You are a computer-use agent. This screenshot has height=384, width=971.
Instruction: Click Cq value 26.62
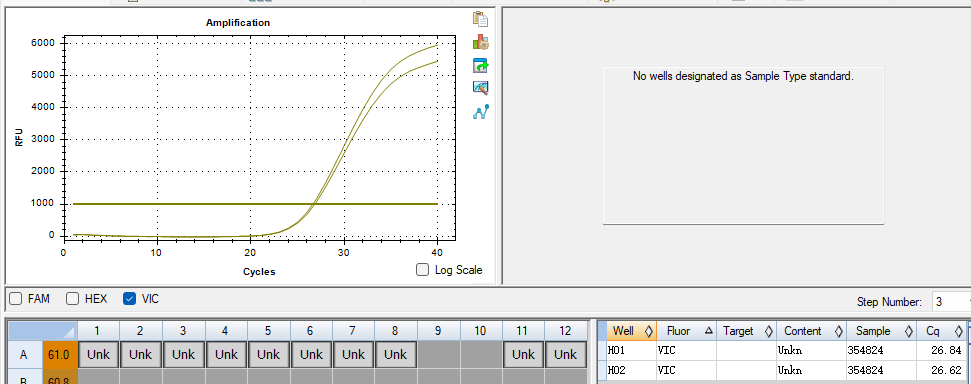(x=942, y=371)
